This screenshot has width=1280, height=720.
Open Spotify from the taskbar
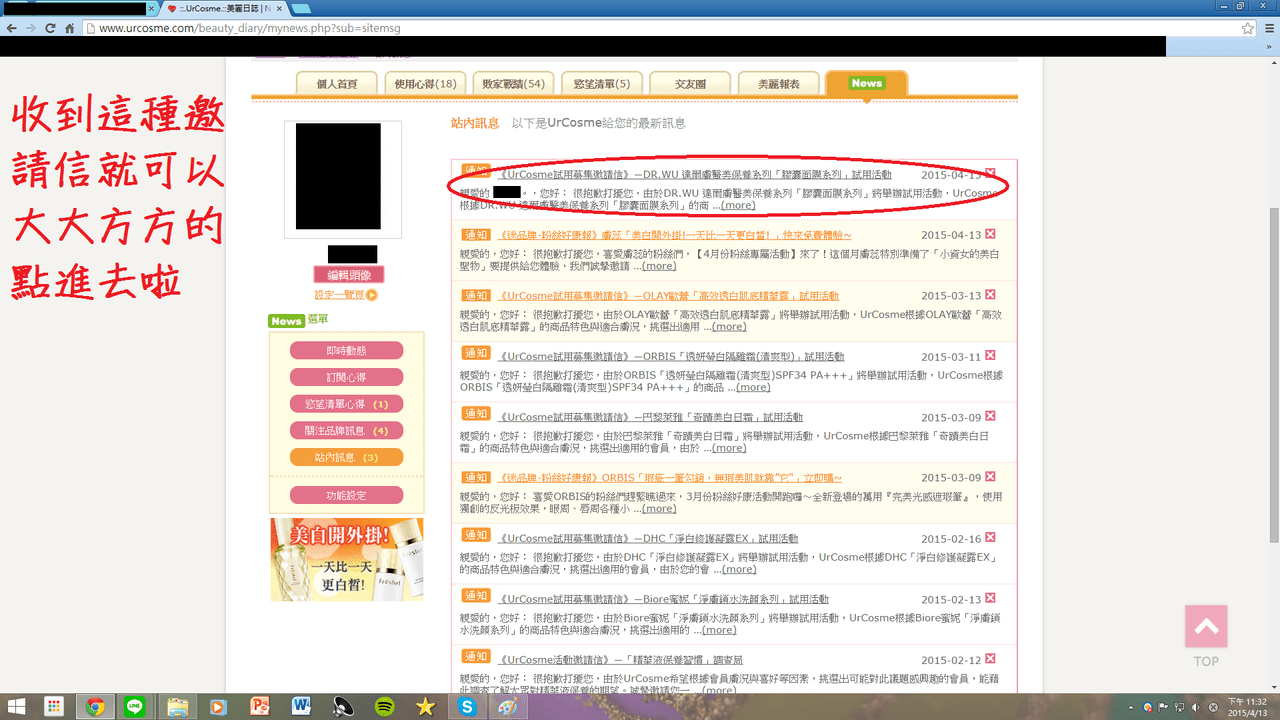pos(384,706)
